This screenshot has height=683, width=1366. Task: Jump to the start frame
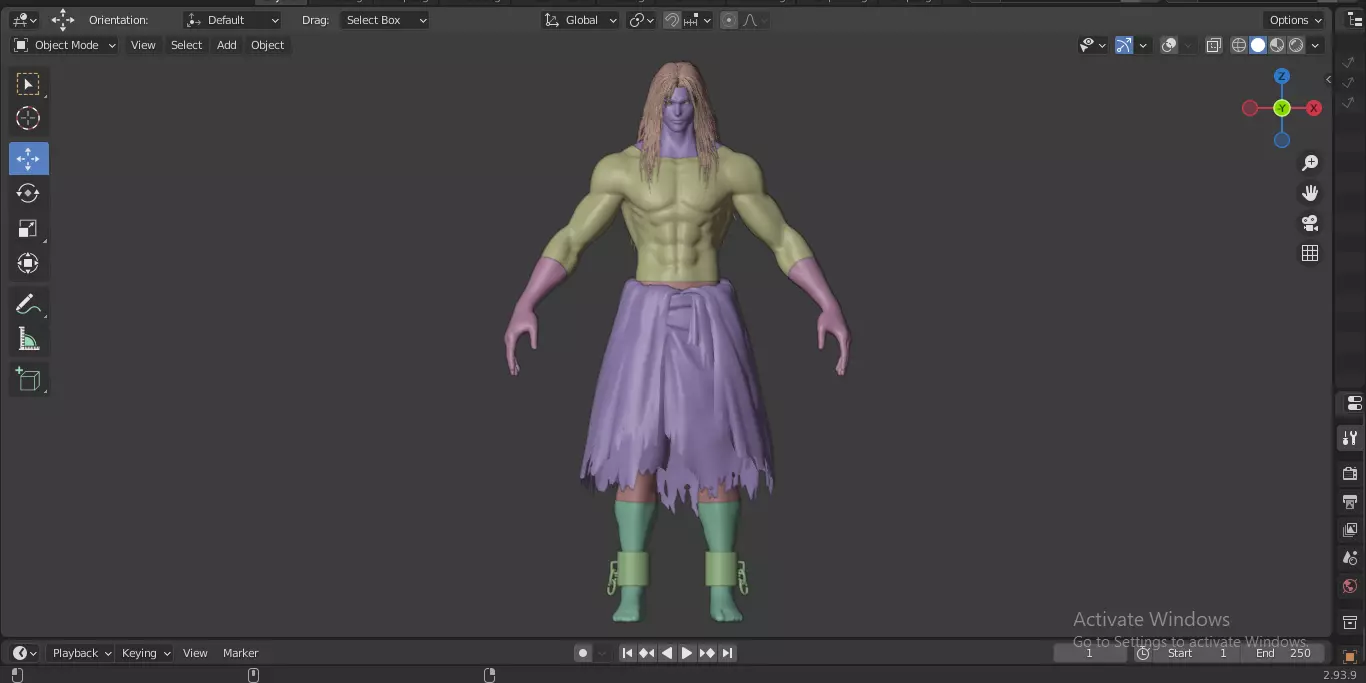point(627,653)
